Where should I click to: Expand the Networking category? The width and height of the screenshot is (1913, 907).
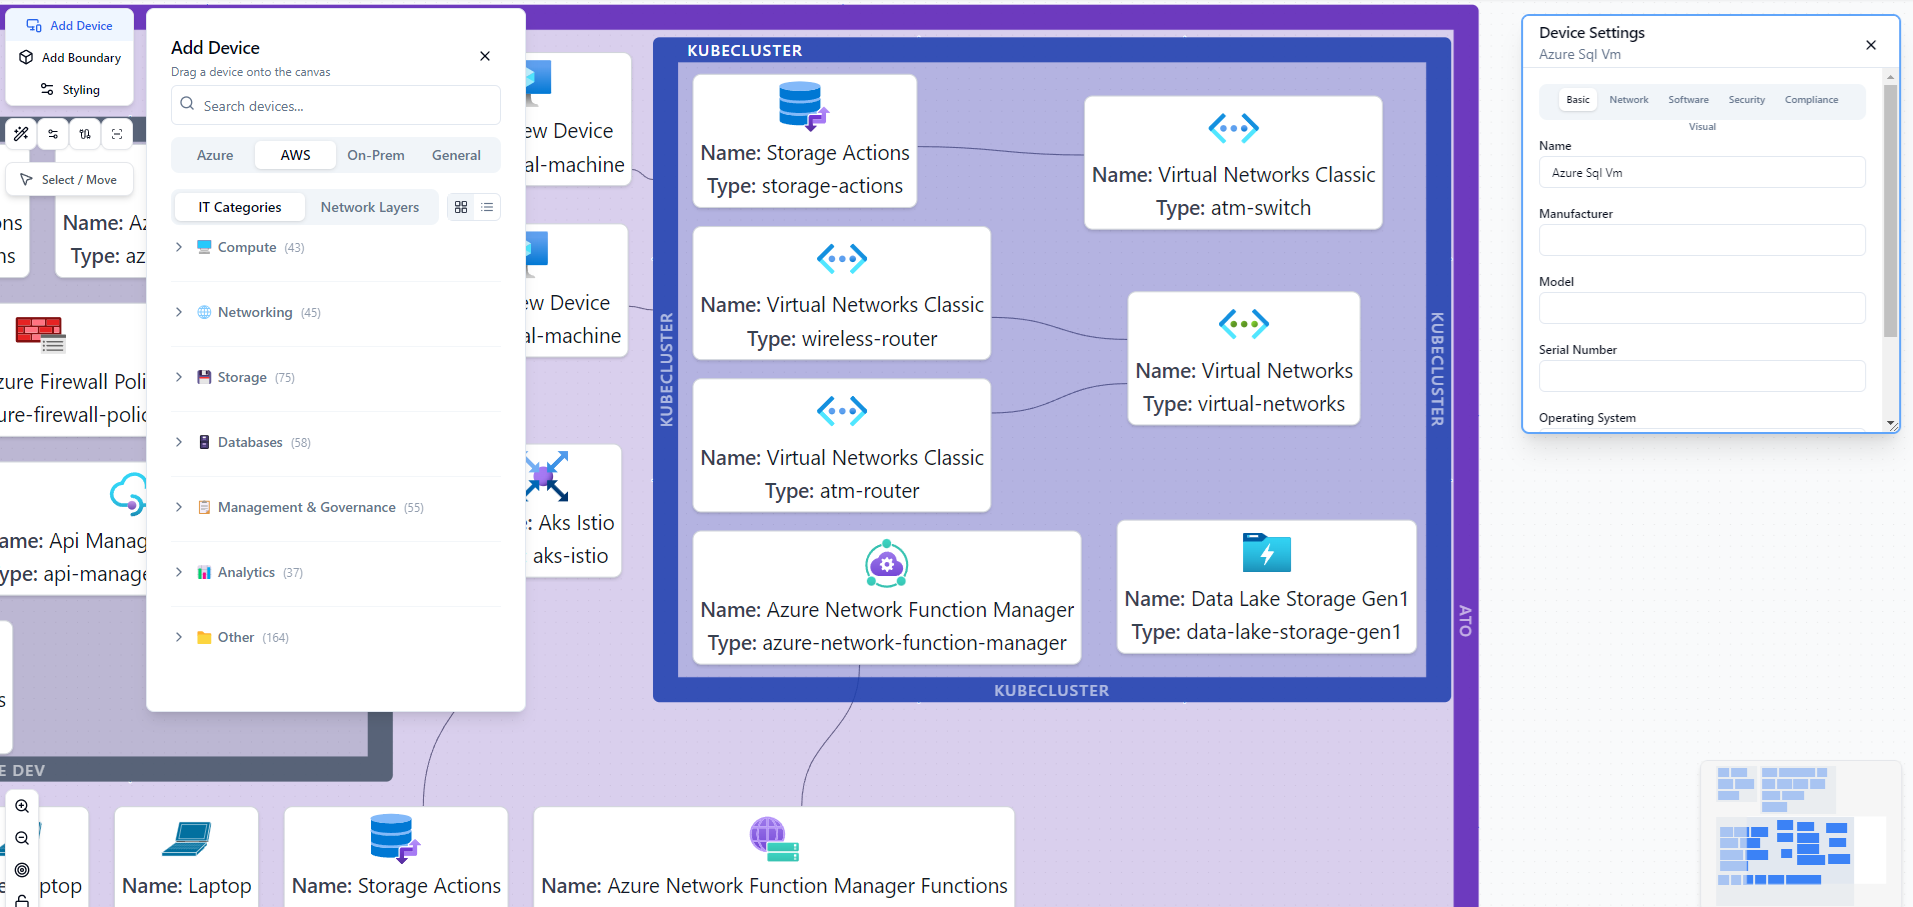pos(336,312)
